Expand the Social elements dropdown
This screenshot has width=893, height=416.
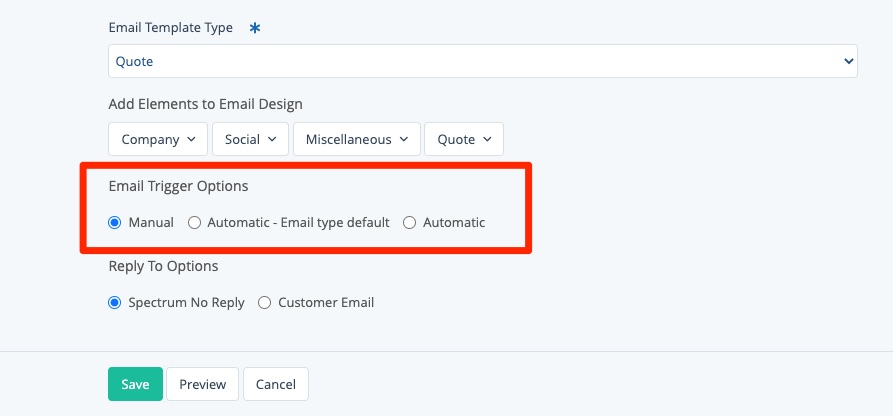pyautogui.click(x=250, y=139)
